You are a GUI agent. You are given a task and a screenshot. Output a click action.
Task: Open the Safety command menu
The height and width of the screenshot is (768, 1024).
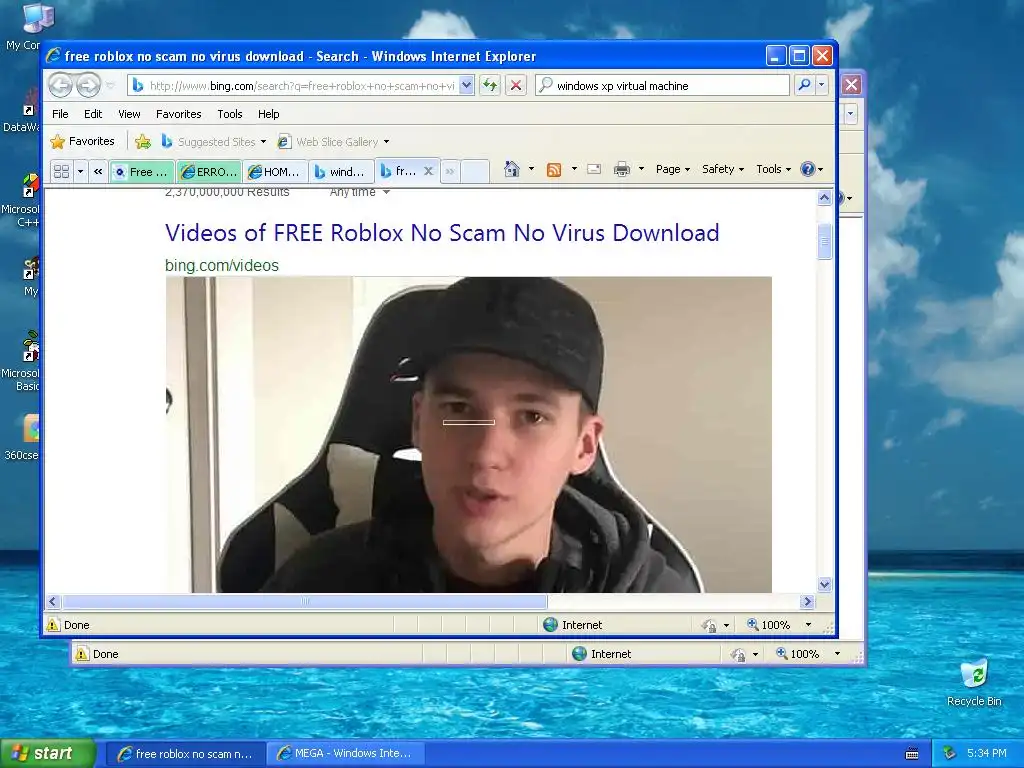coord(723,169)
